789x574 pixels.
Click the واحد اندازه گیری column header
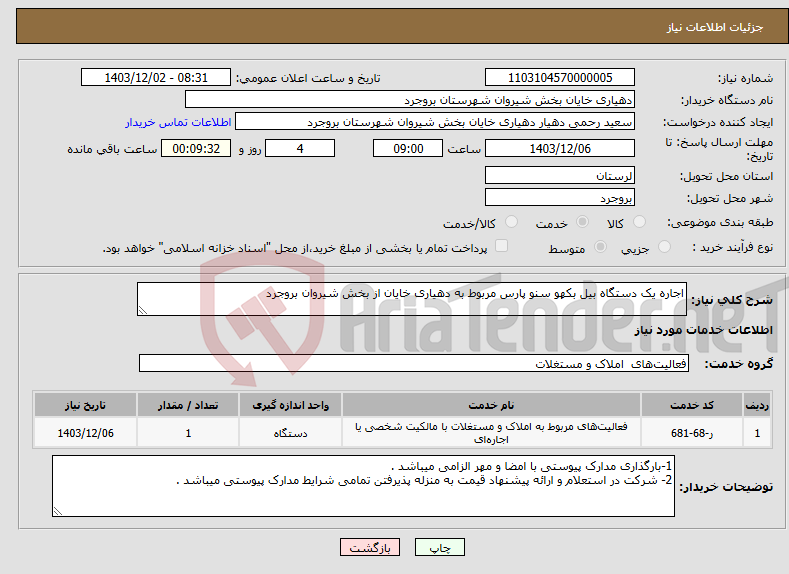click(x=290, y=405)
